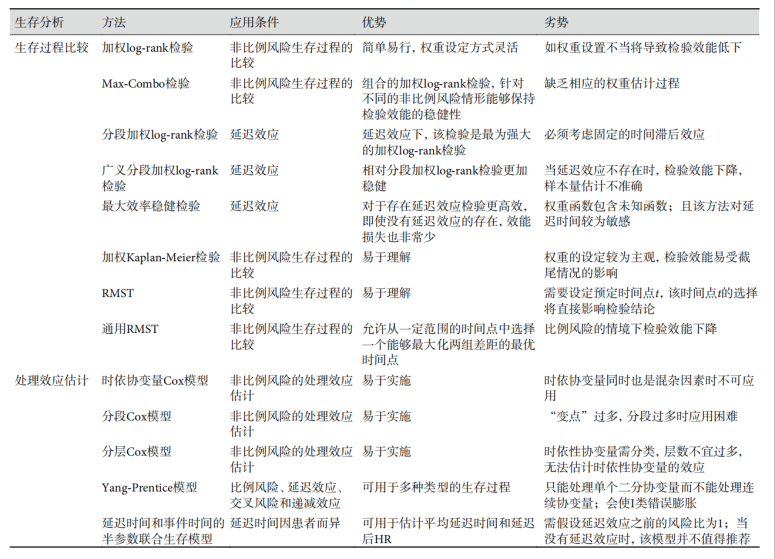Click '允许从一定范围的时间点中选择' text
This screenshot has height=559, width=775.
tap(448, 329)
